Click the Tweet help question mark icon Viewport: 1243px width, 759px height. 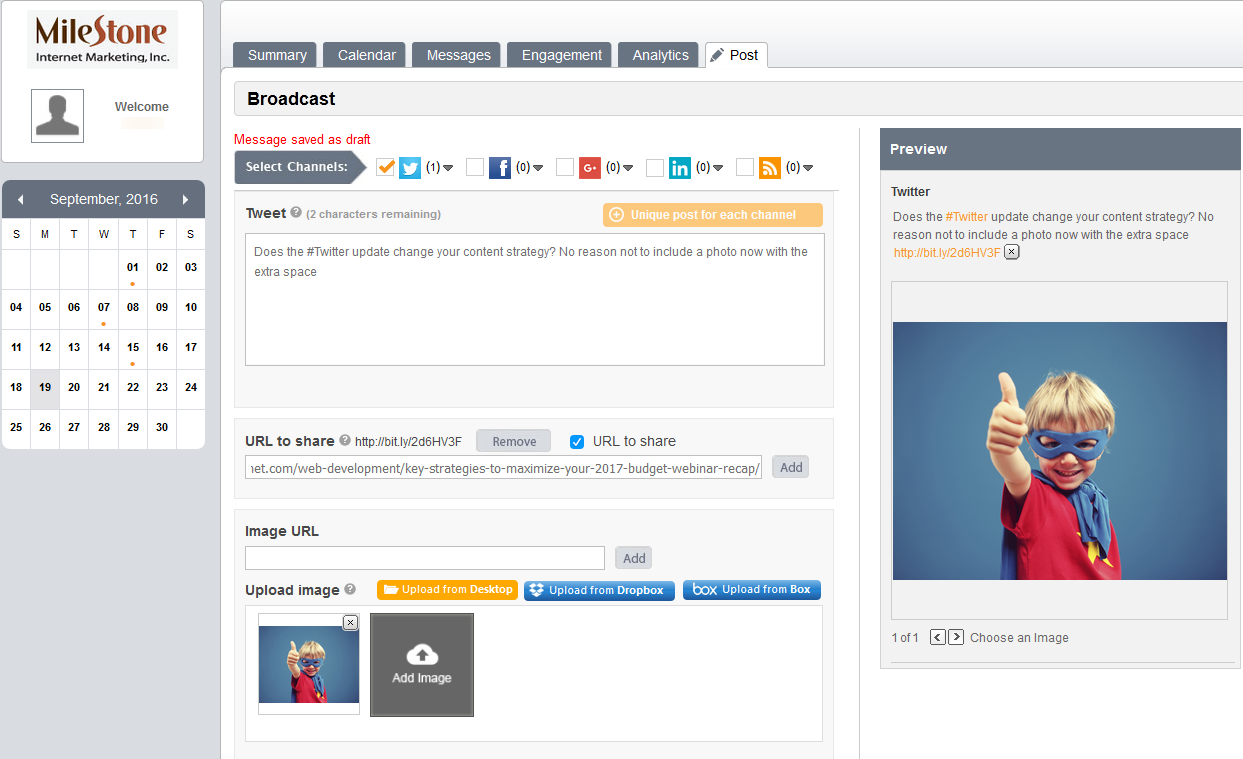296,213
